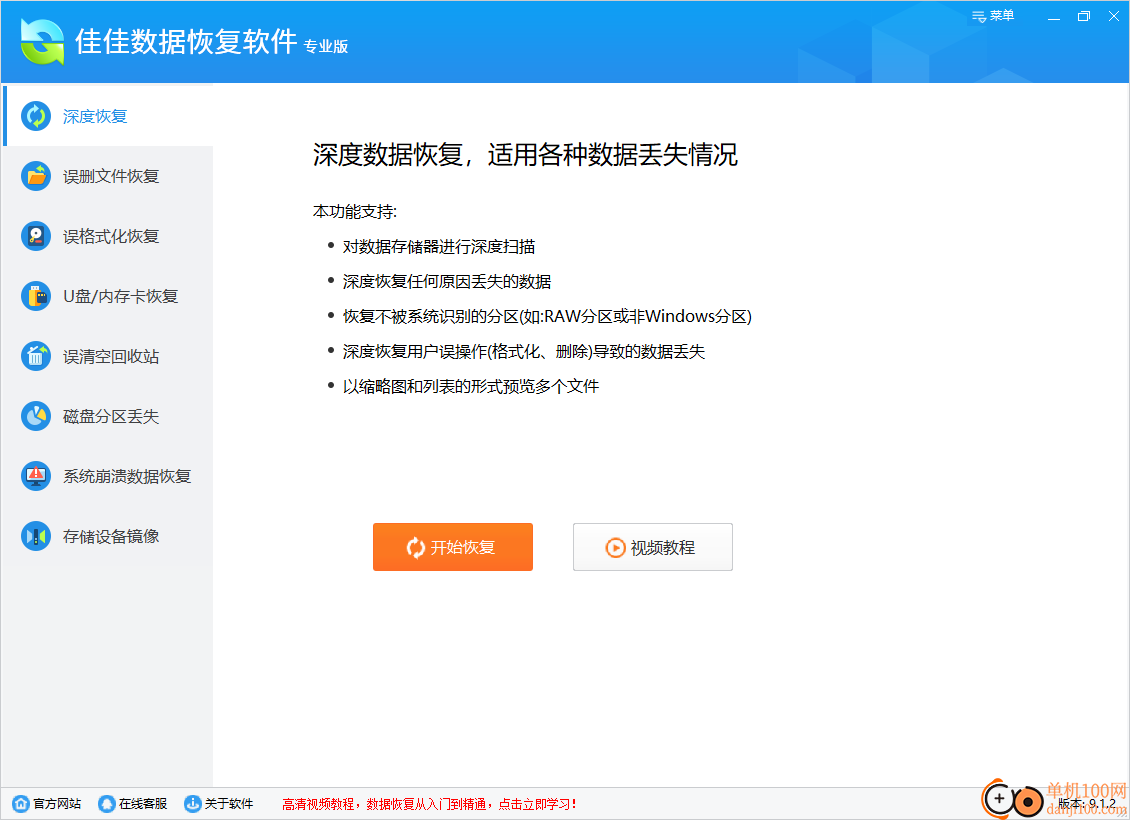Click the customer service icon beside 在线客服
The width and height of the screenshot is (1130, 820).
107,803
